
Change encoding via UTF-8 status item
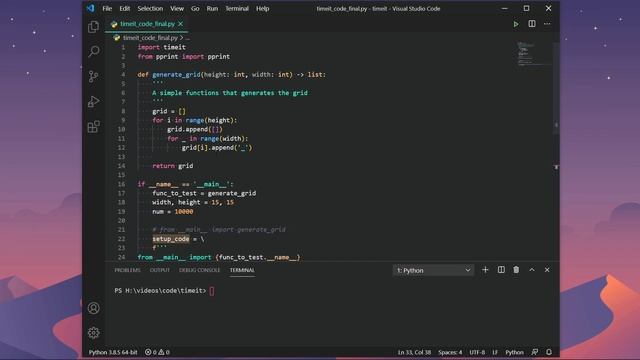pyautogui.click(x=477, y=352)
